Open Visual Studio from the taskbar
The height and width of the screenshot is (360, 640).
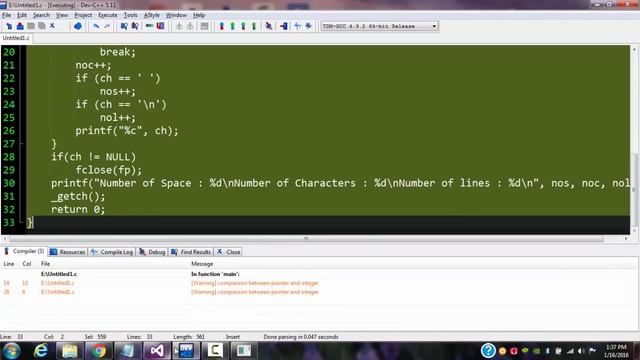click(157, 351)
